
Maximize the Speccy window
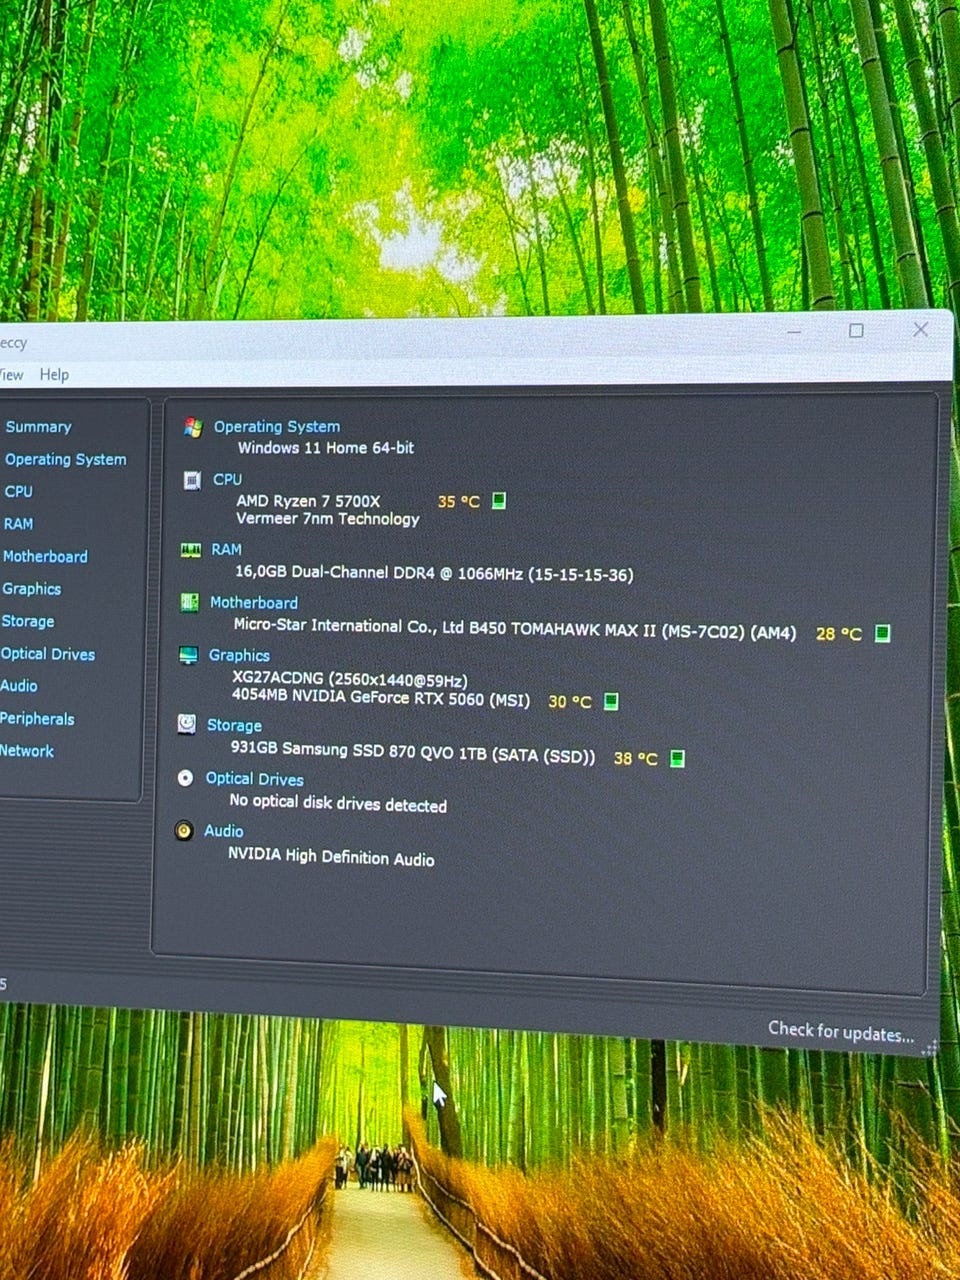coord(856,330)
